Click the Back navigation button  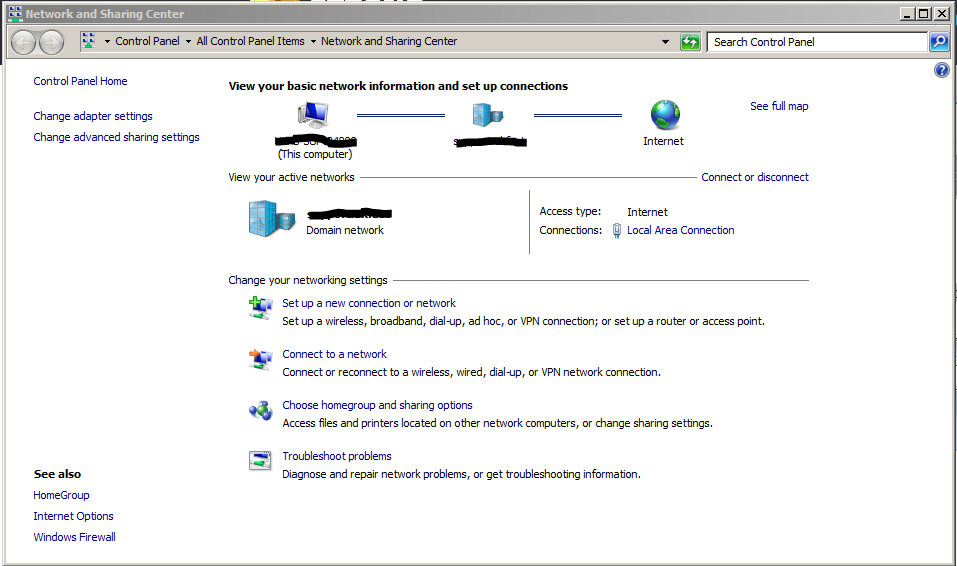(24, 42)
